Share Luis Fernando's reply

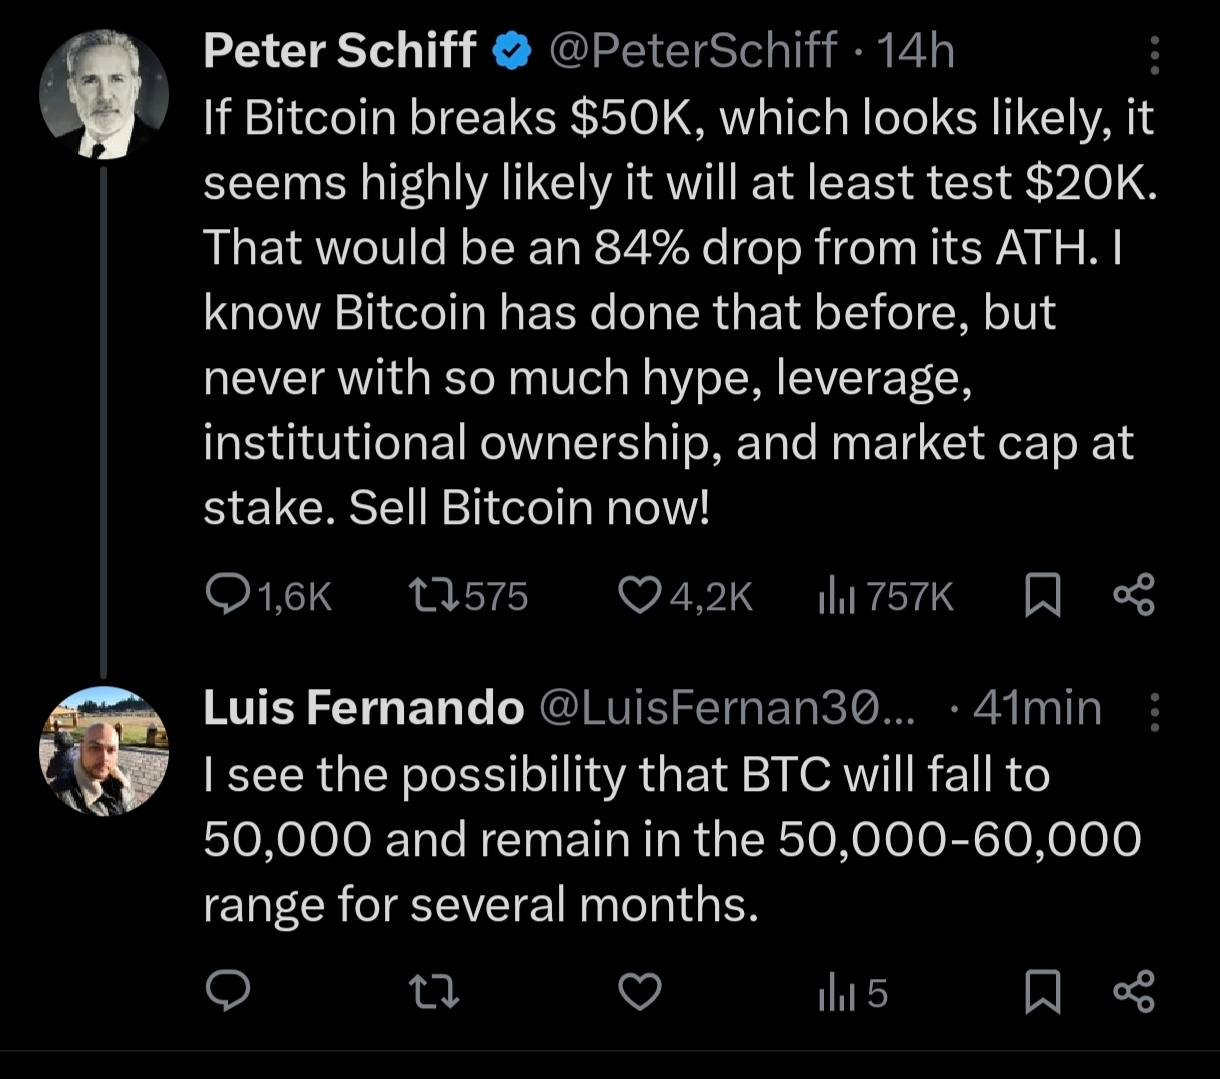pos(1134,991)
